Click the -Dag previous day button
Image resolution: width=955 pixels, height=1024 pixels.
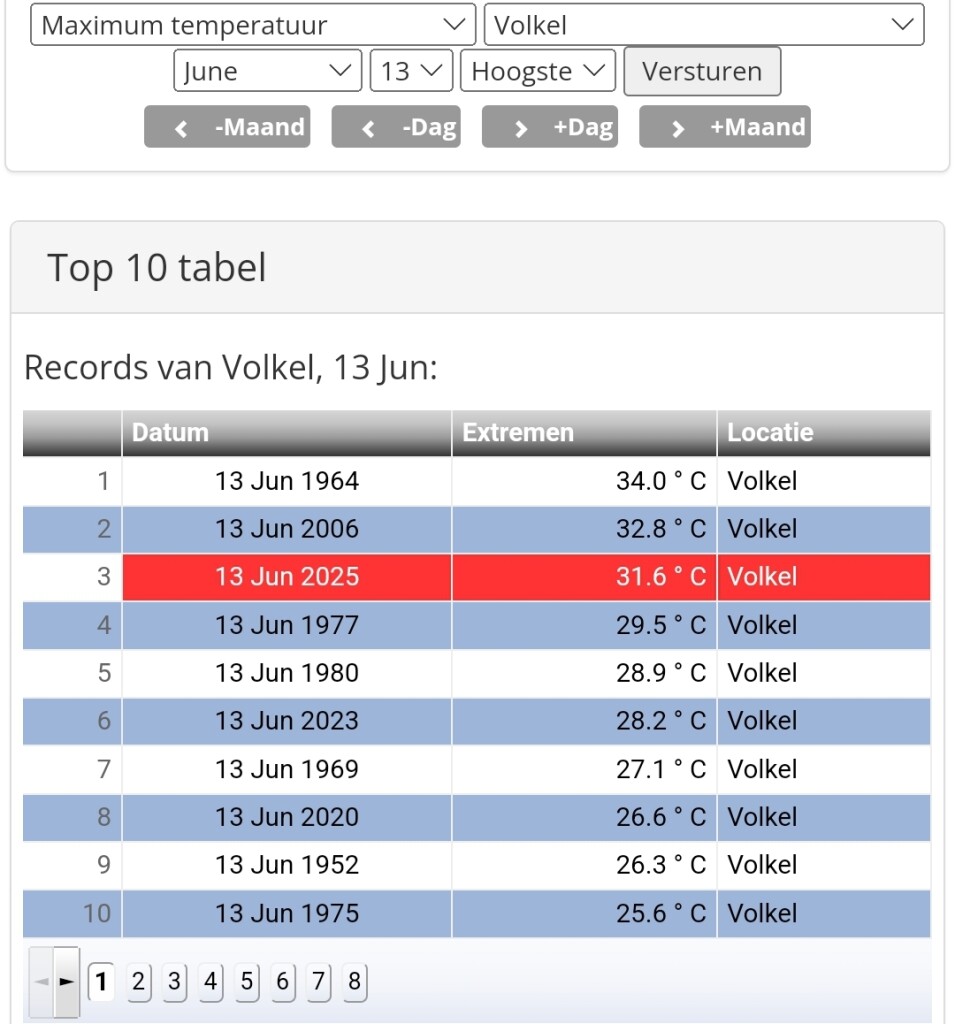[396, 127]
